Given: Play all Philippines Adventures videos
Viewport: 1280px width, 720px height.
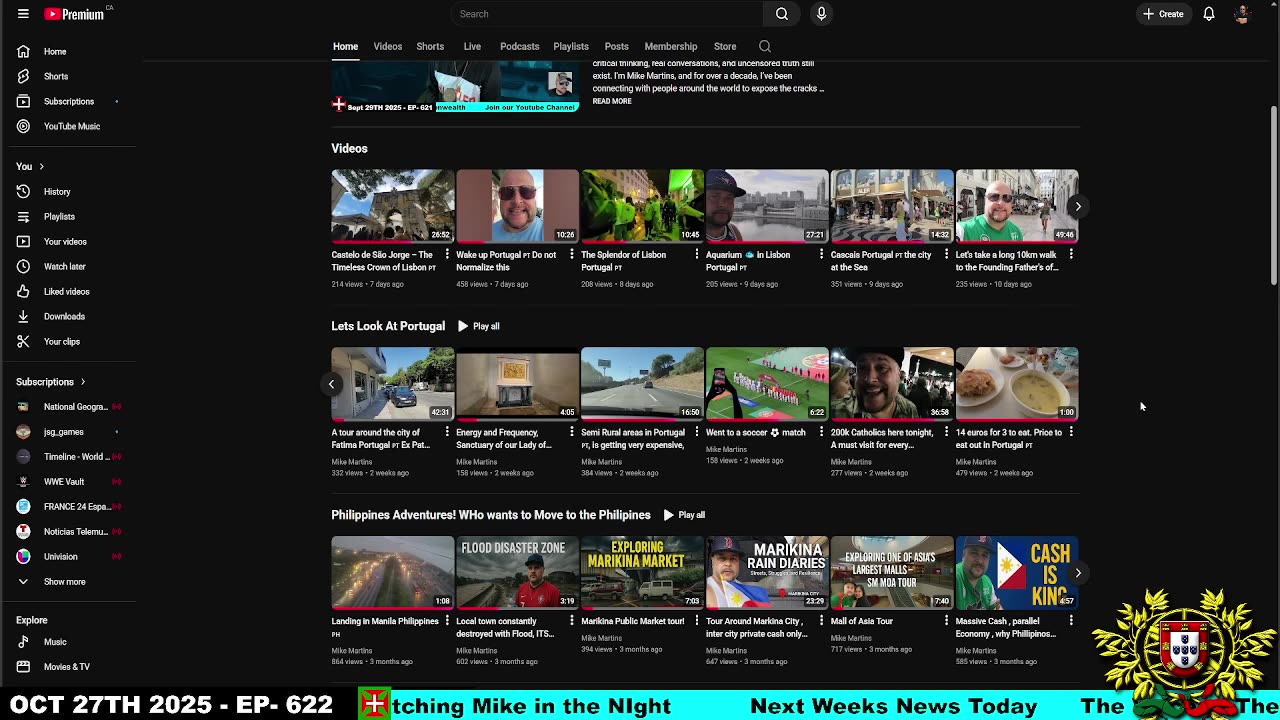Looking at the screenshot, I should [684, 515].
